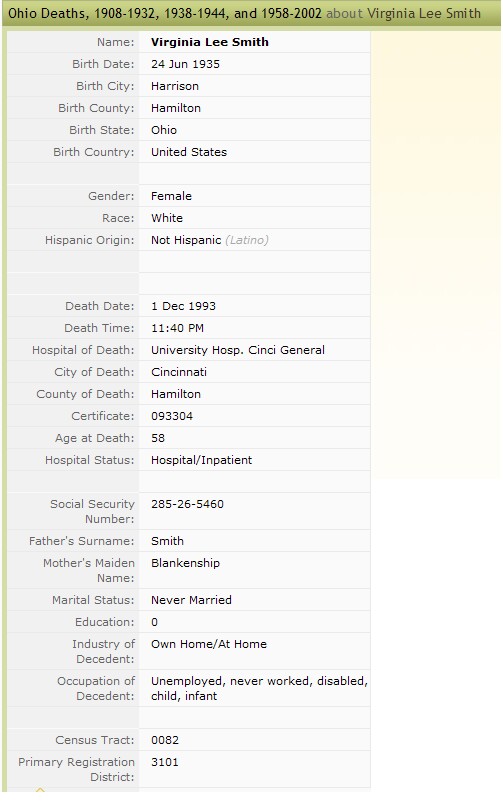Click the record title header banner
The width and height of the screenshot is (503, 806).
click(x=251, y=13)
